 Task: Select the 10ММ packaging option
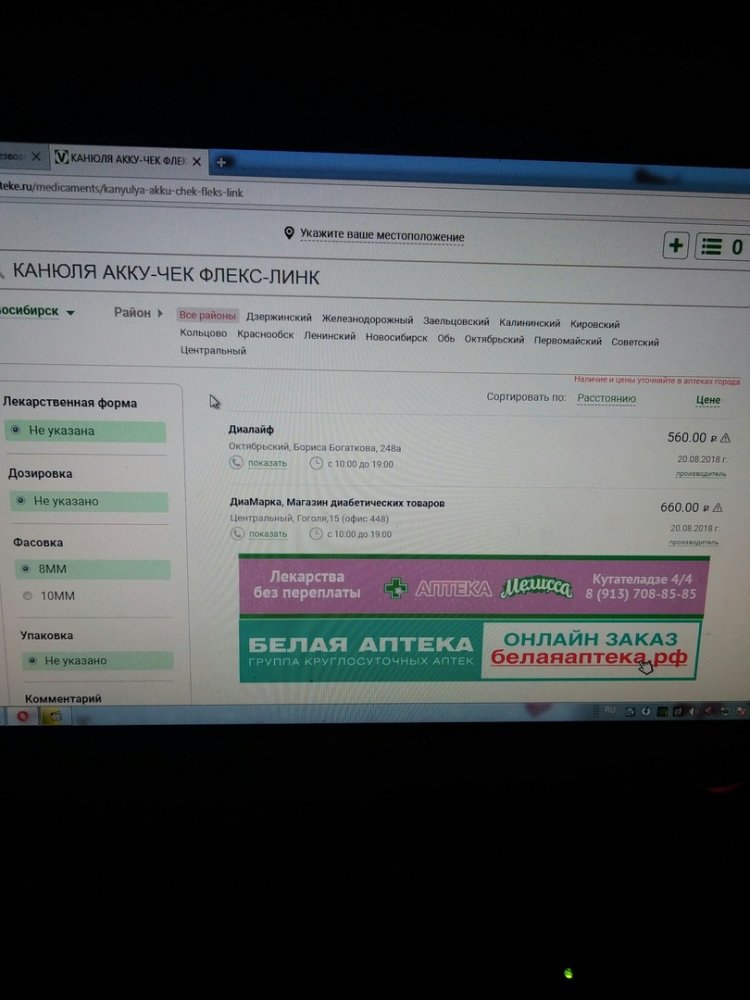click(x=28, y=596)
